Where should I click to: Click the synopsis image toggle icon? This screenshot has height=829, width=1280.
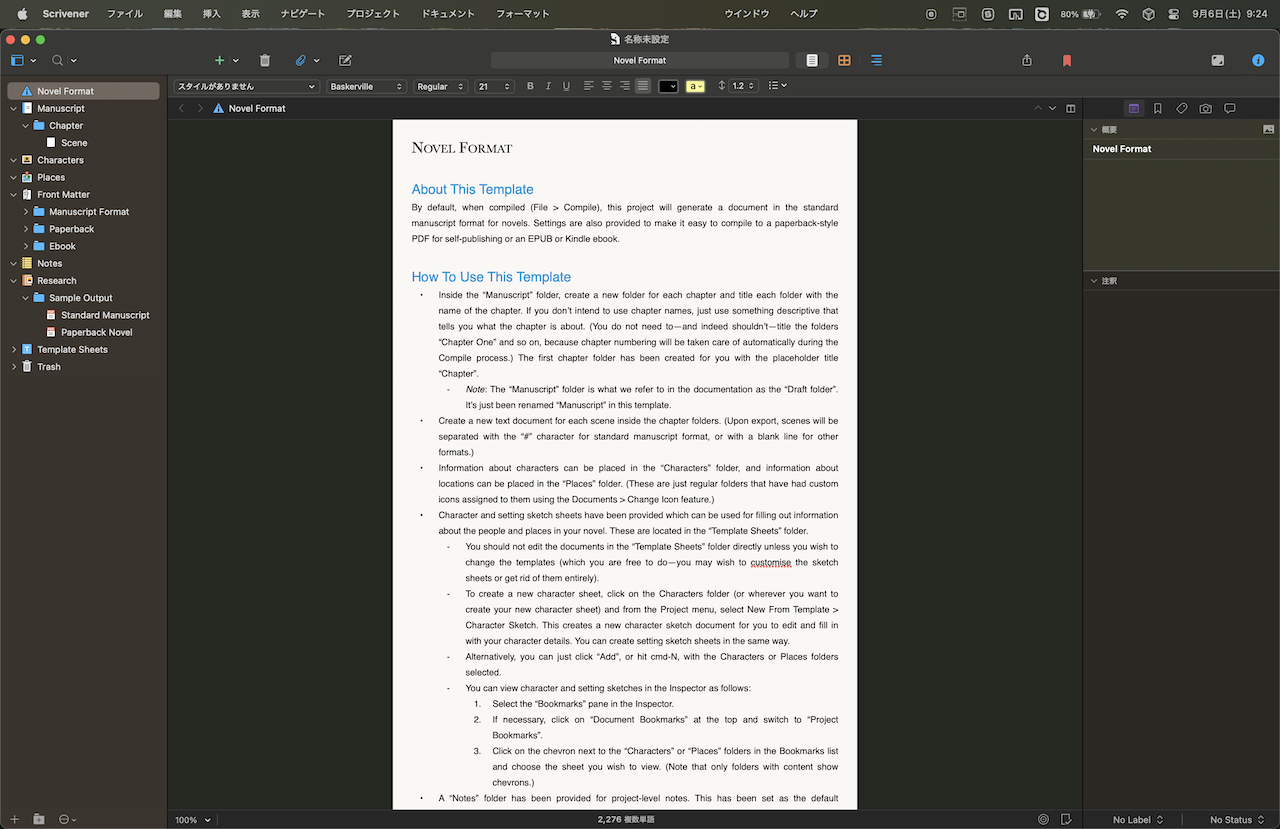(1269, 129)
